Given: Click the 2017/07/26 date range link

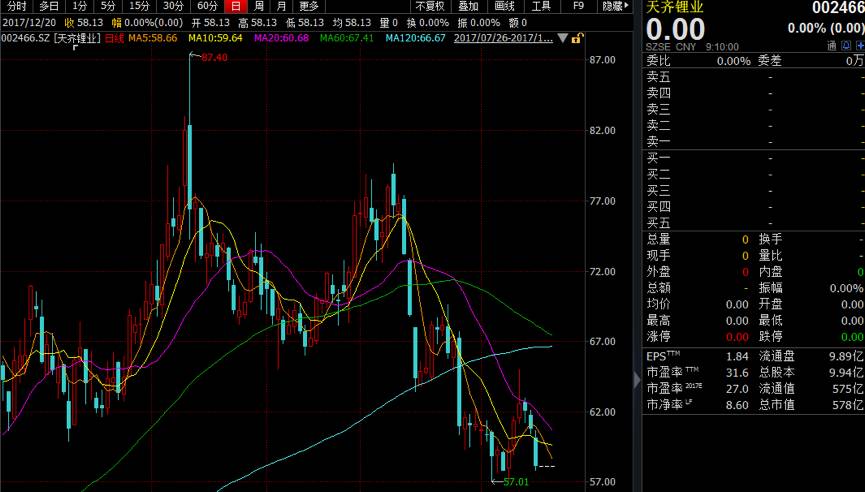Looking at the screenshot, I should [503, 39].
